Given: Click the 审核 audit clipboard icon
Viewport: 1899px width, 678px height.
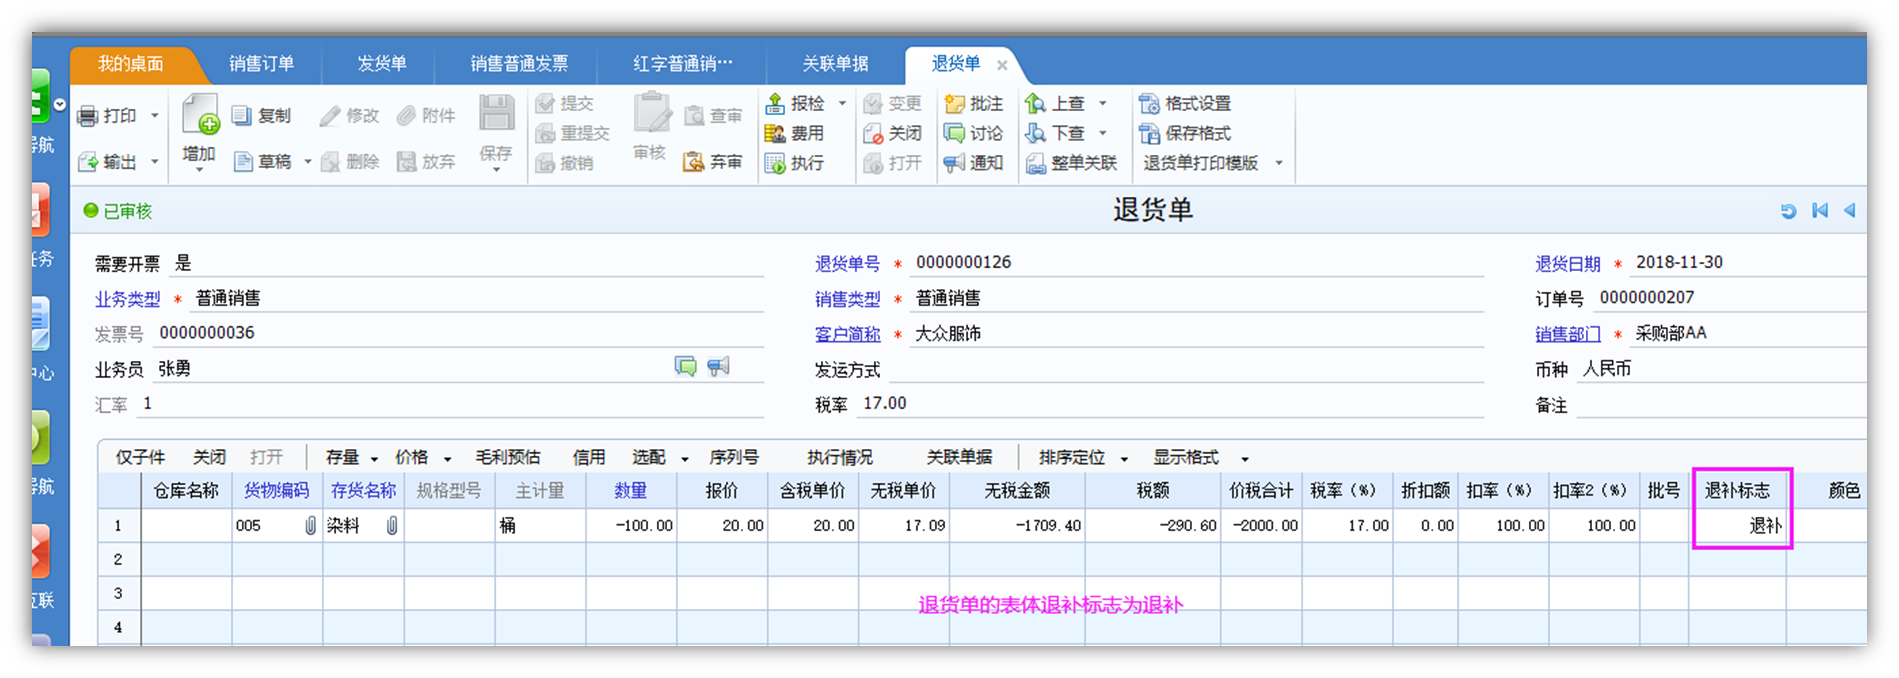Looking at the screenshot, I should tap(651, 113).
